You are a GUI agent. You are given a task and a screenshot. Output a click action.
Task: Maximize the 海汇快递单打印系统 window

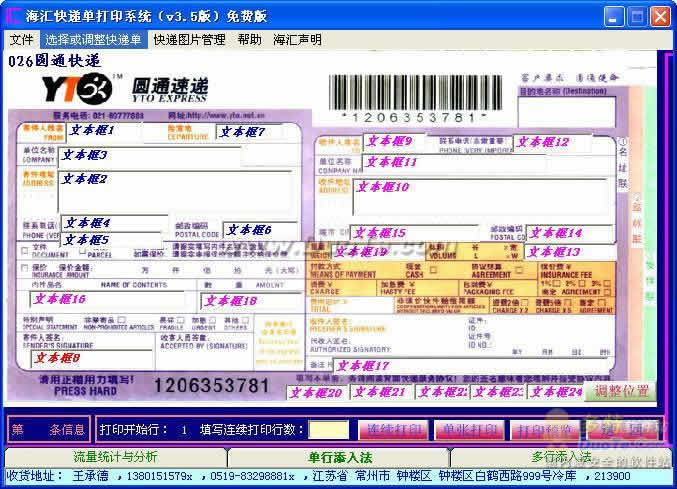(637, 17)
